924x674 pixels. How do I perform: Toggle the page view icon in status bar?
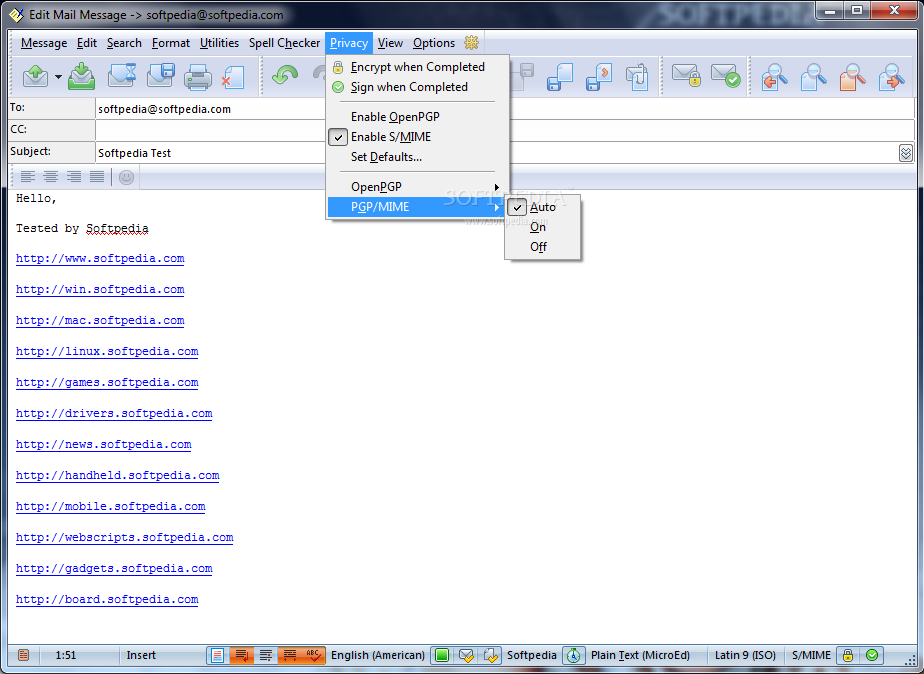(x=217, y=655)
